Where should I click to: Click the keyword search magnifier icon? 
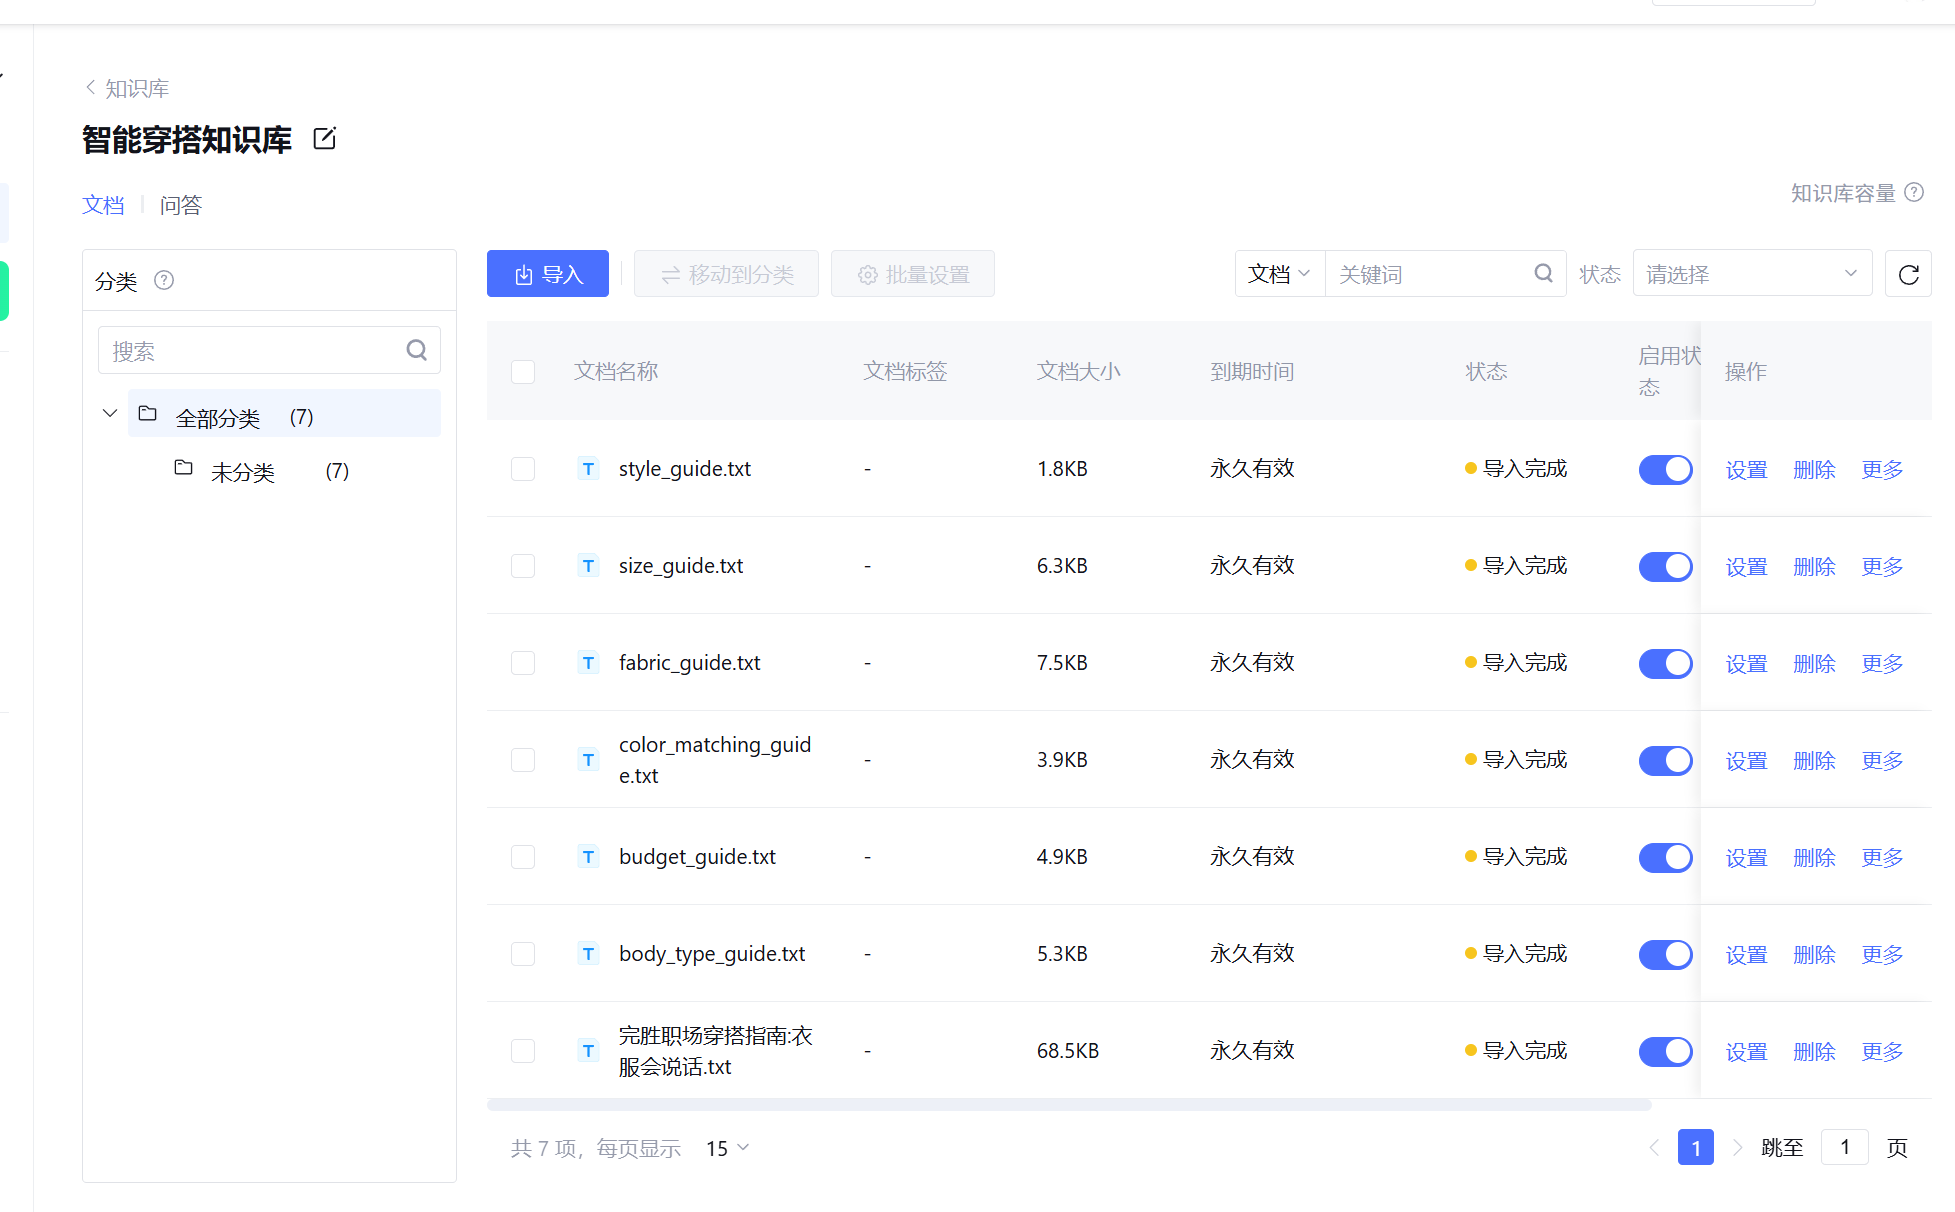tap(1543, 273)
